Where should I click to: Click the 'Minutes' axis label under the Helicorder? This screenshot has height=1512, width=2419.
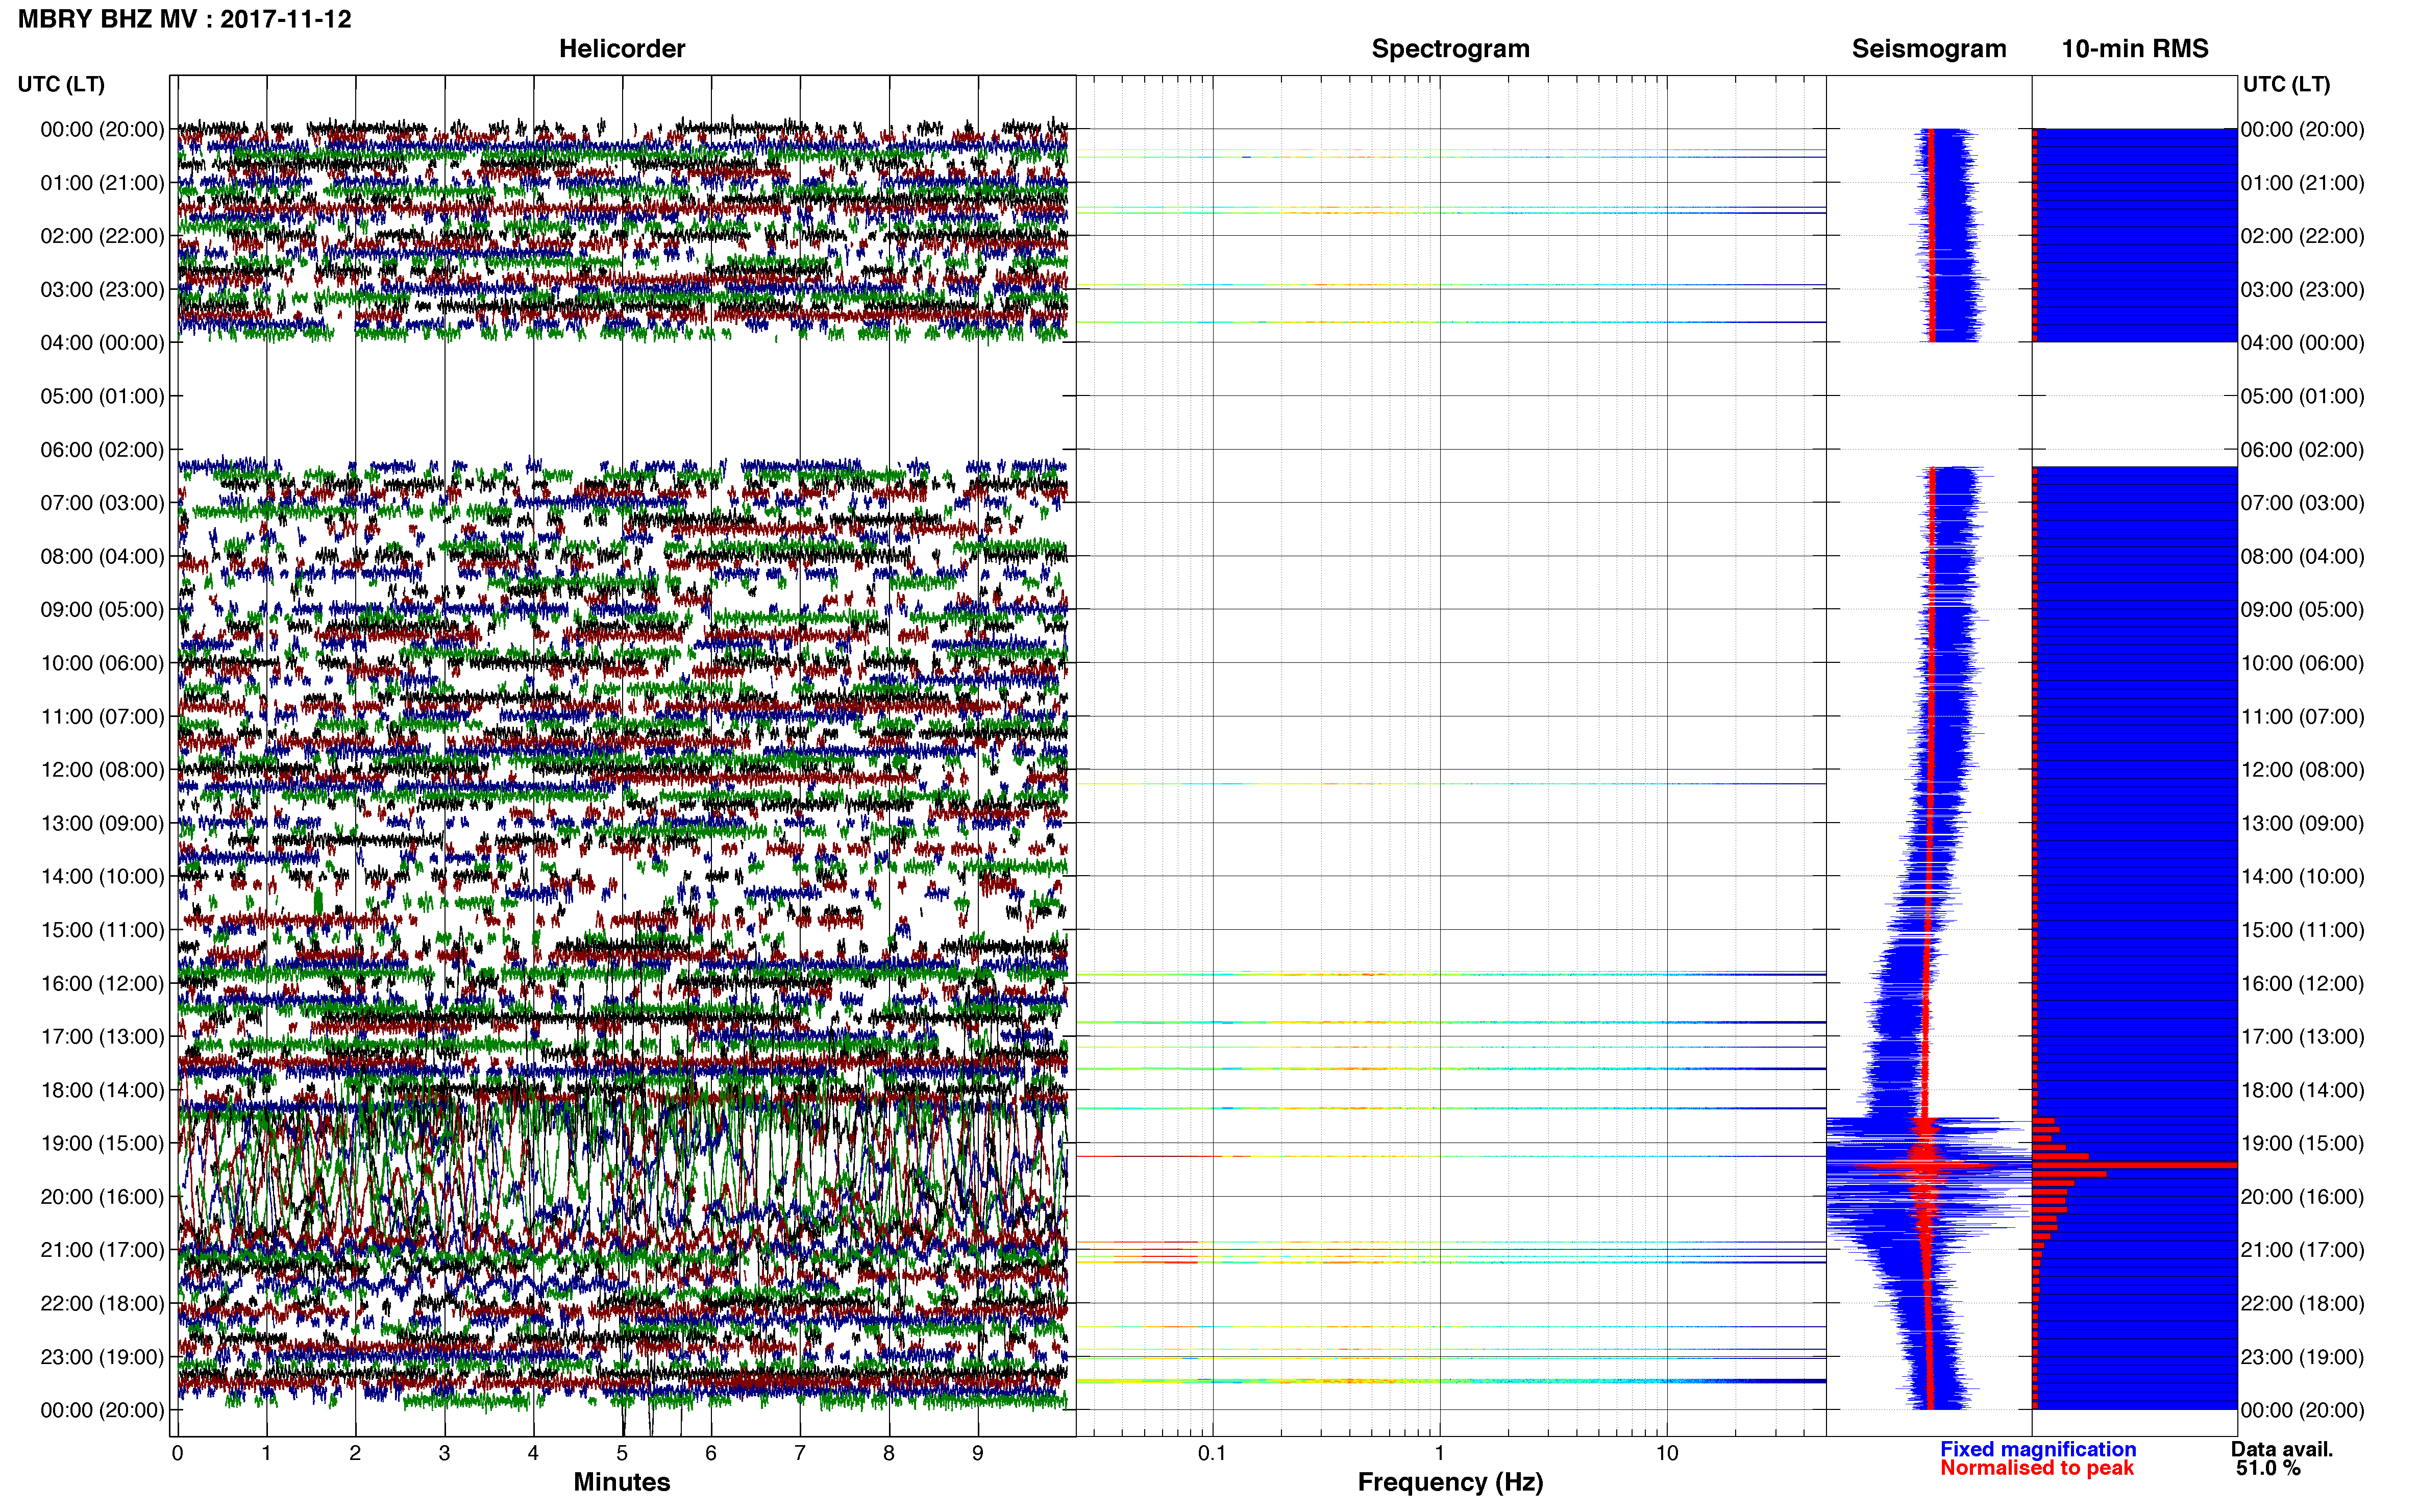622,1482
